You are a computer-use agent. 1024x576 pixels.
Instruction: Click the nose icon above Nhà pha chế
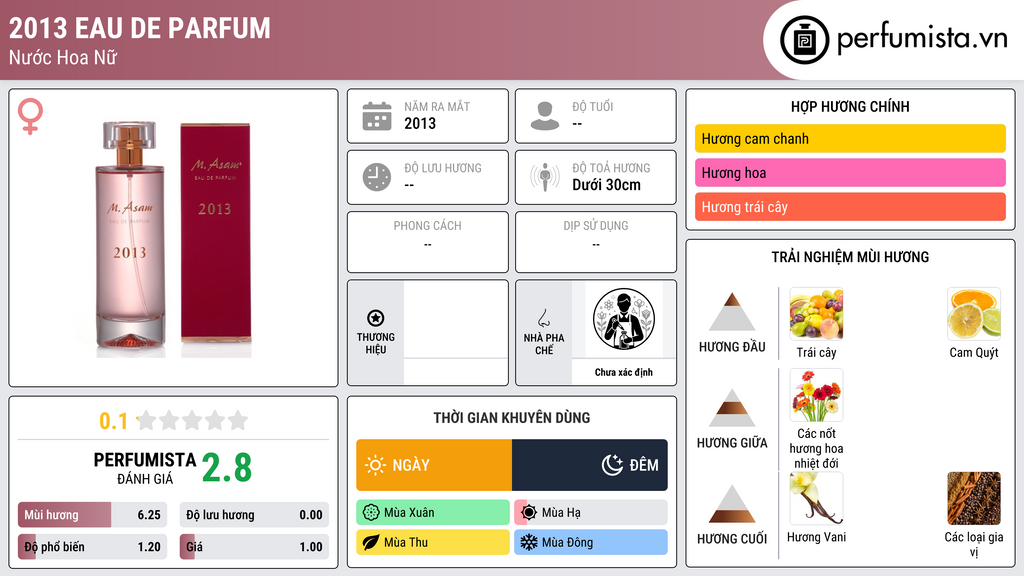(x=543, y=318)
